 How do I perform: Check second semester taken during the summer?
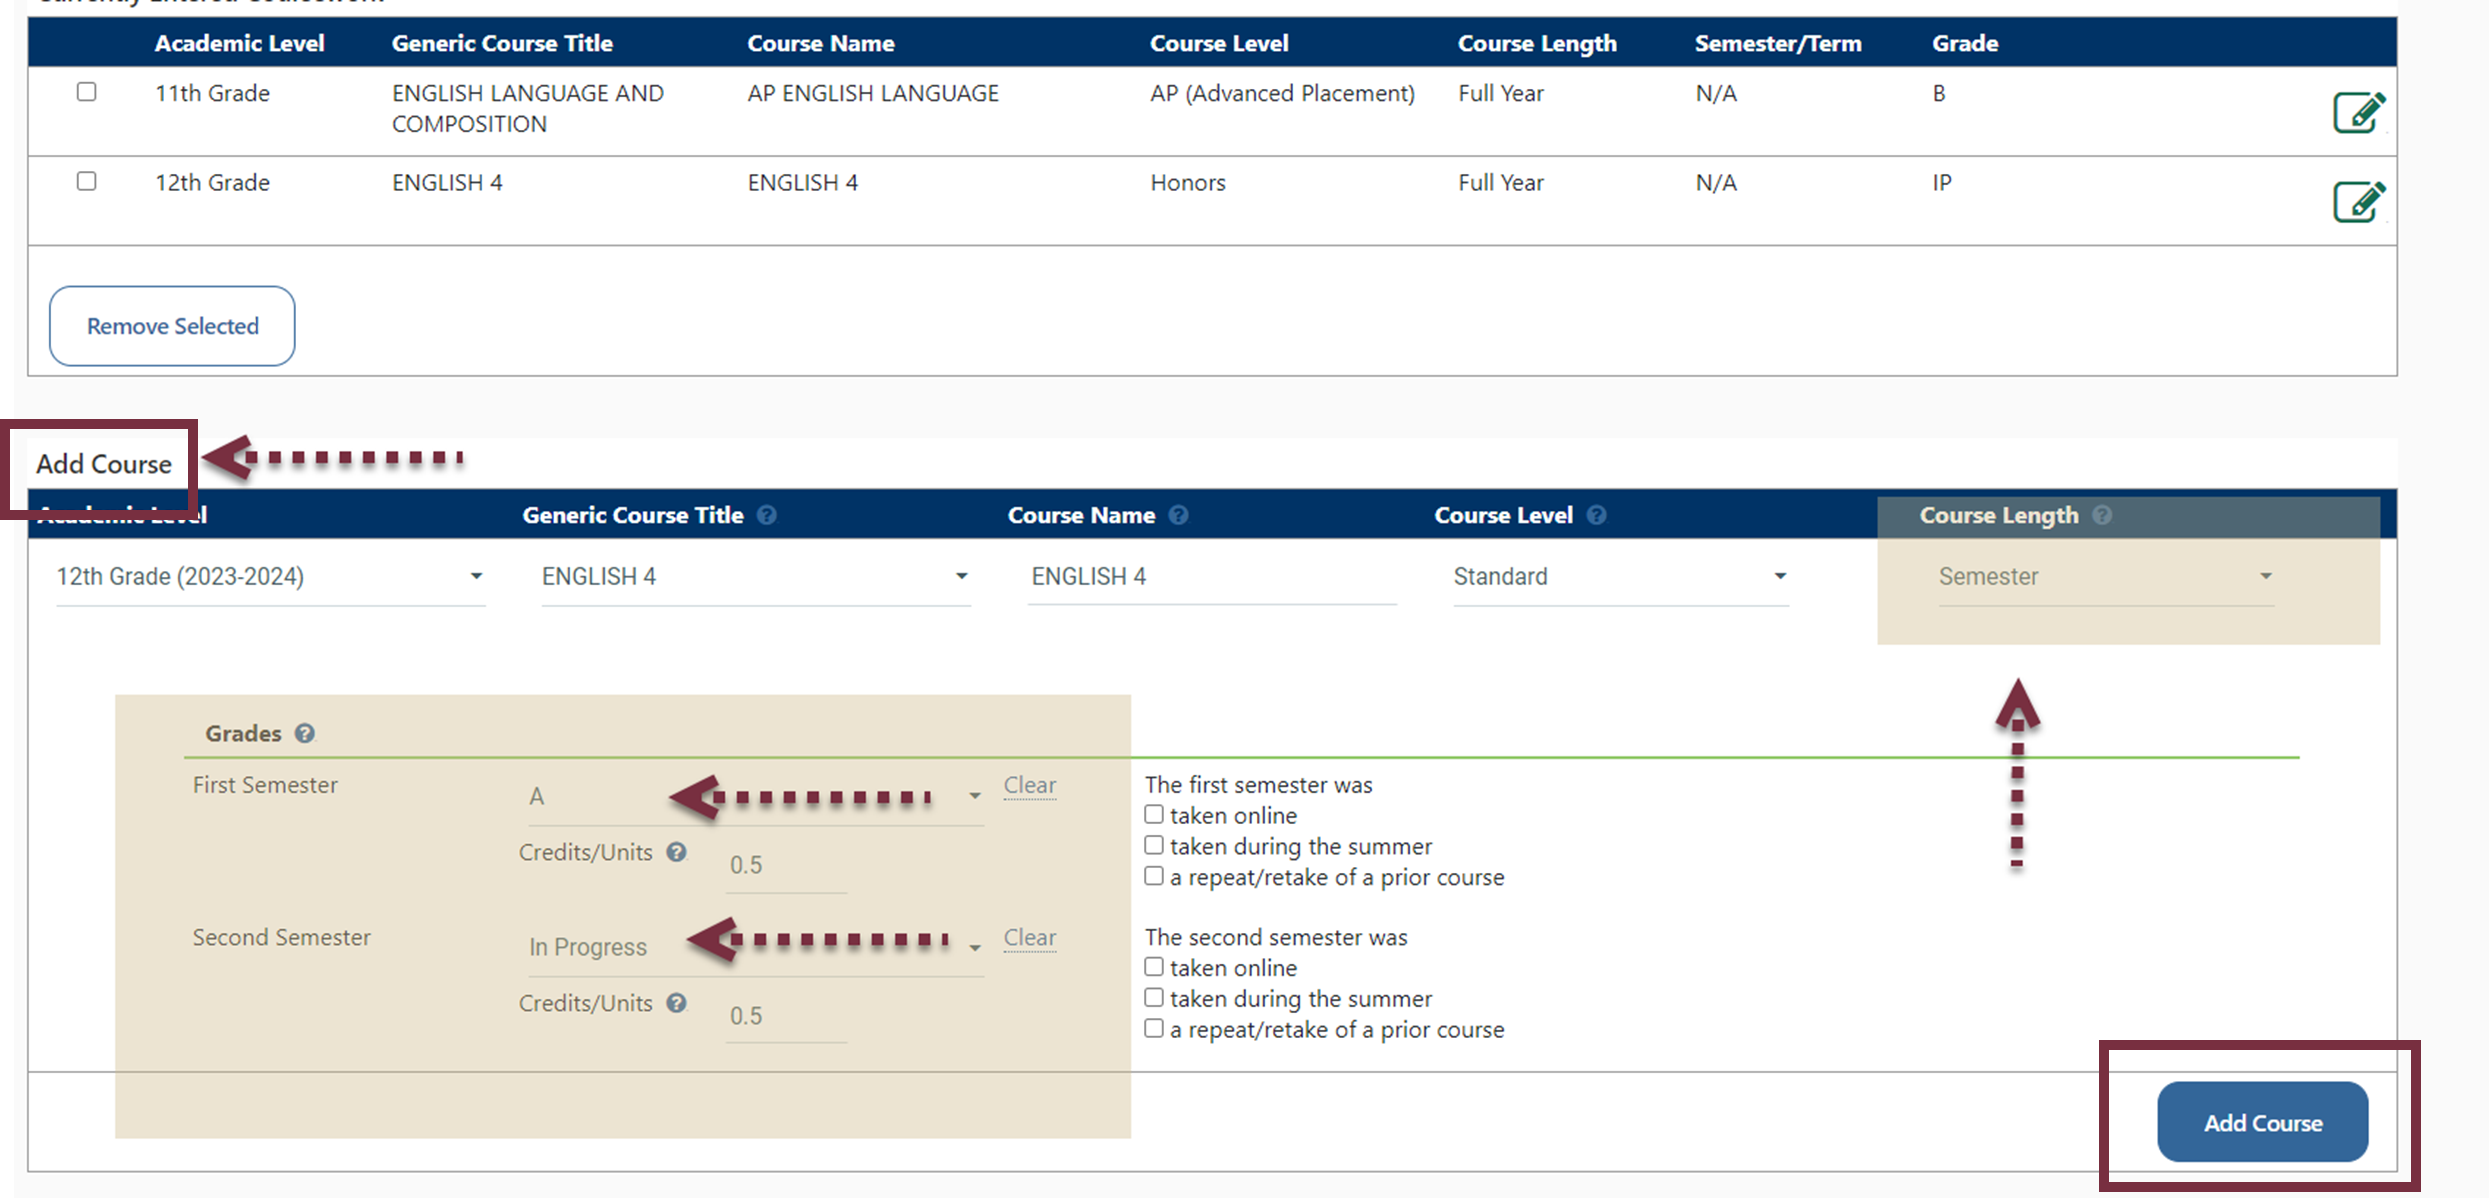tap(1154, 998)
